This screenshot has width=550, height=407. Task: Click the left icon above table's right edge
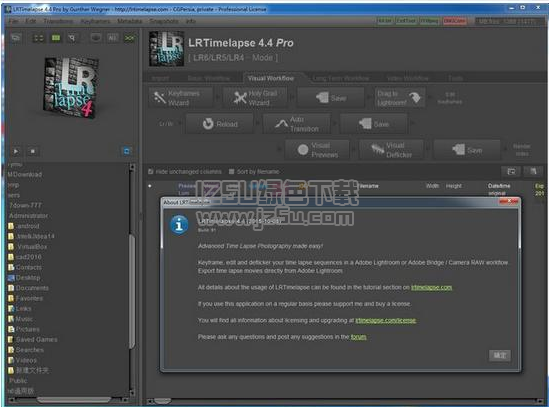[x=511, y=171]
